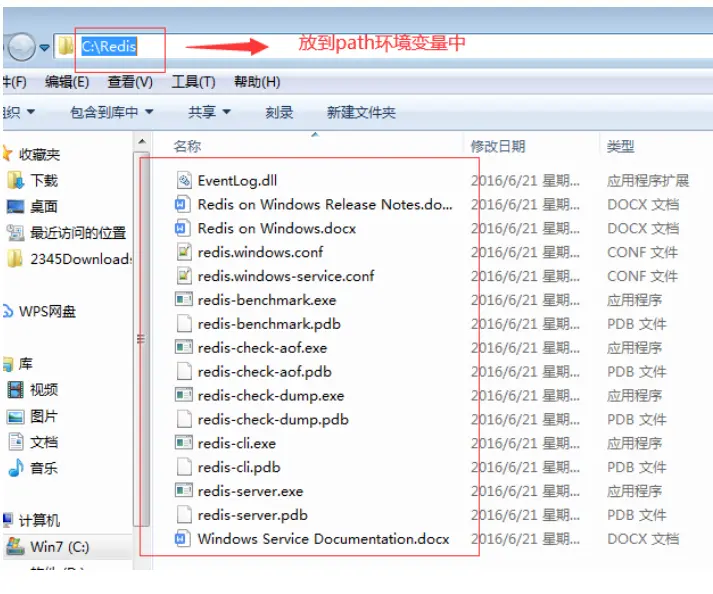This screenshot has width=713, height=594.
Task: Click the forward navigation button
Action: tap(21, 47)
